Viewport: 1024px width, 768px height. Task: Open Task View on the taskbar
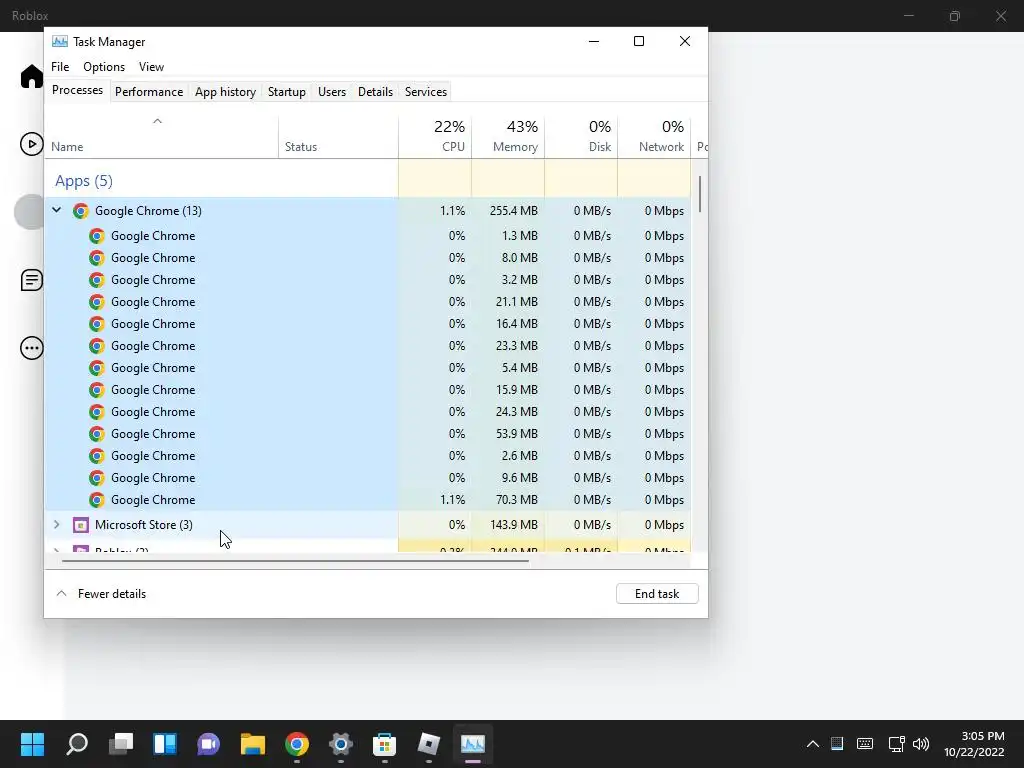pyautogui.click(x=121, y=744)
